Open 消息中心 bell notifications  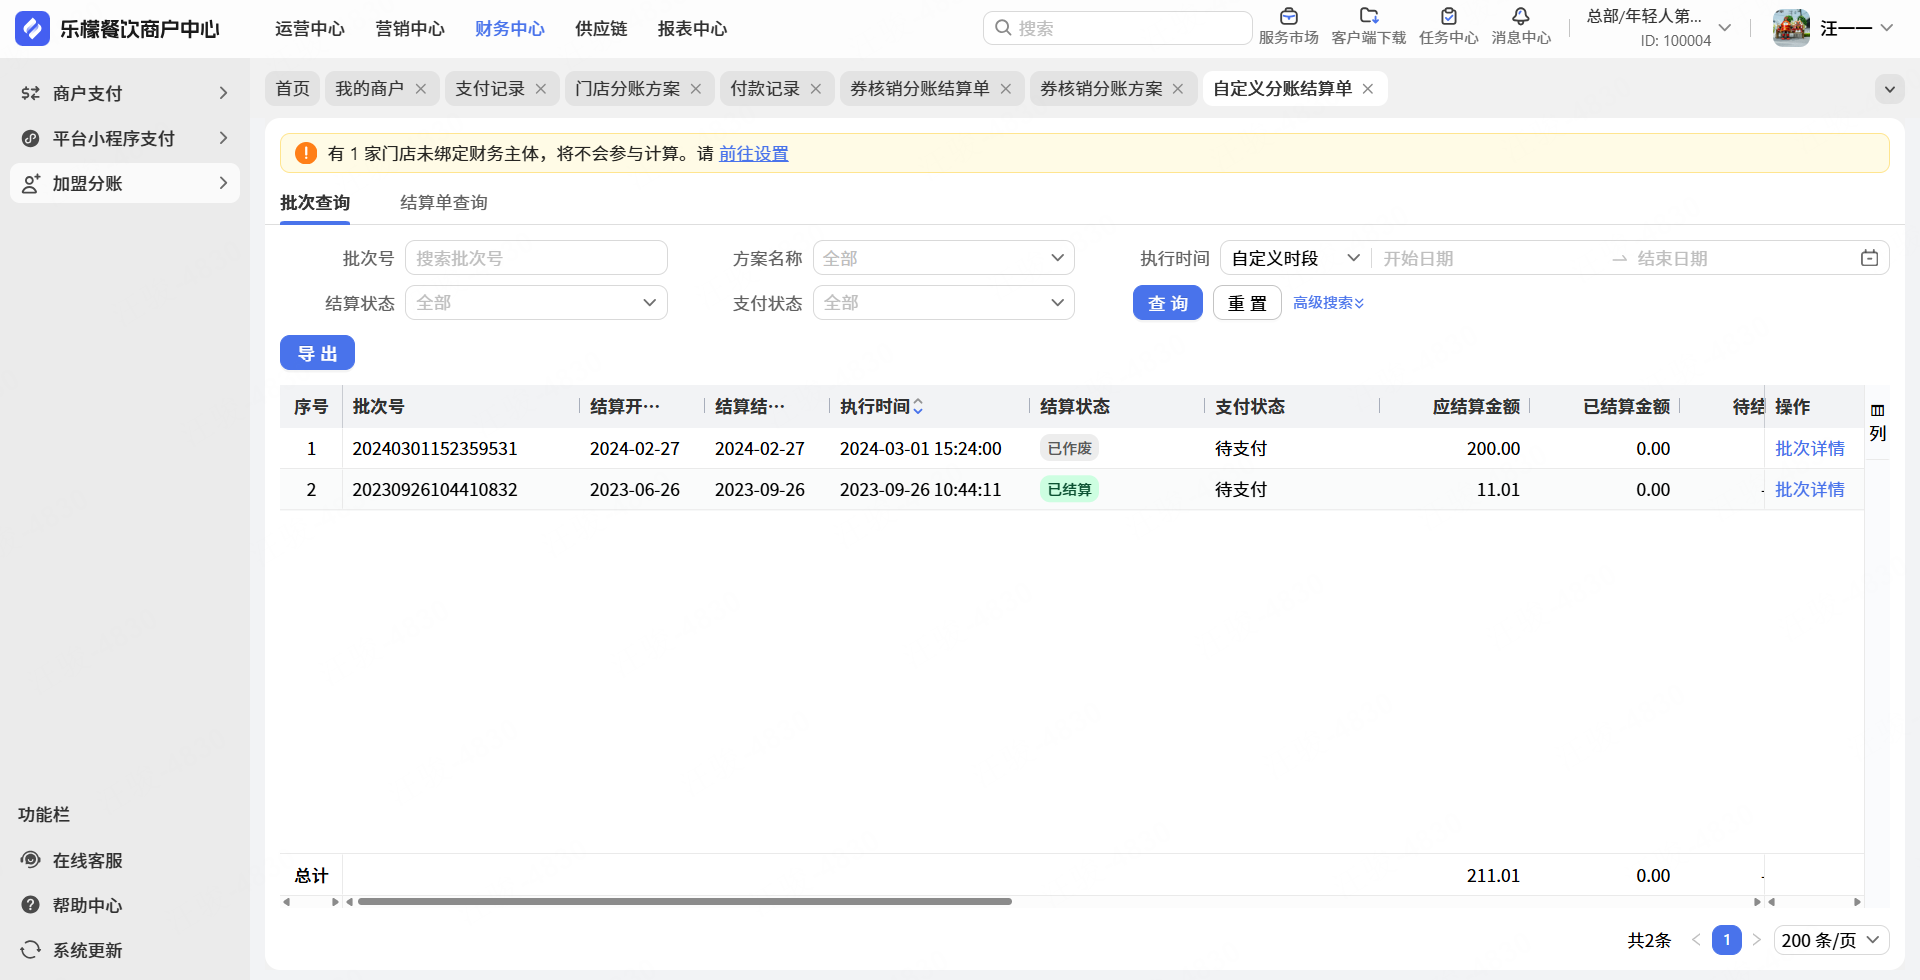pyautogui.click(x=1520, y=17)
